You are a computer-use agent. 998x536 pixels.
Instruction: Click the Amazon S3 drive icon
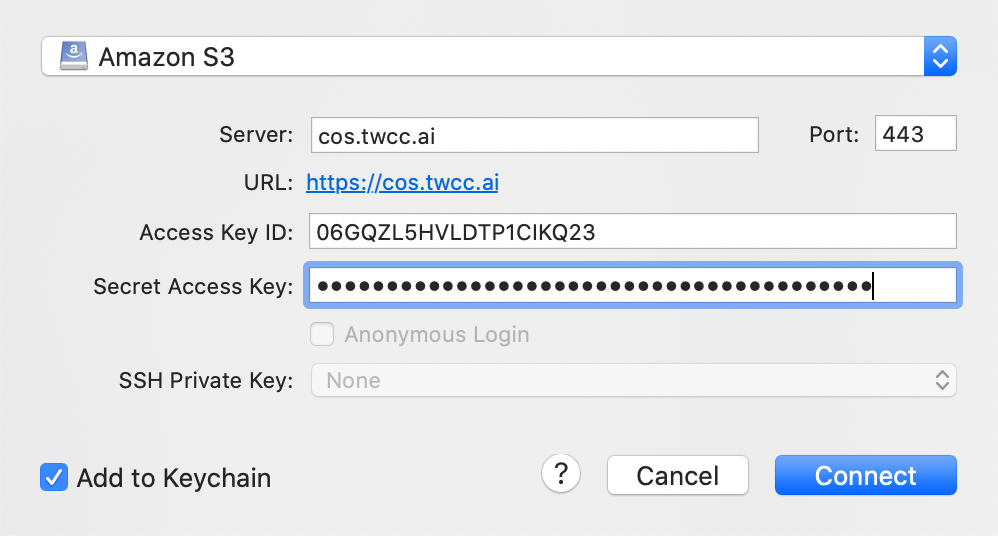click(x=74, y=57)
